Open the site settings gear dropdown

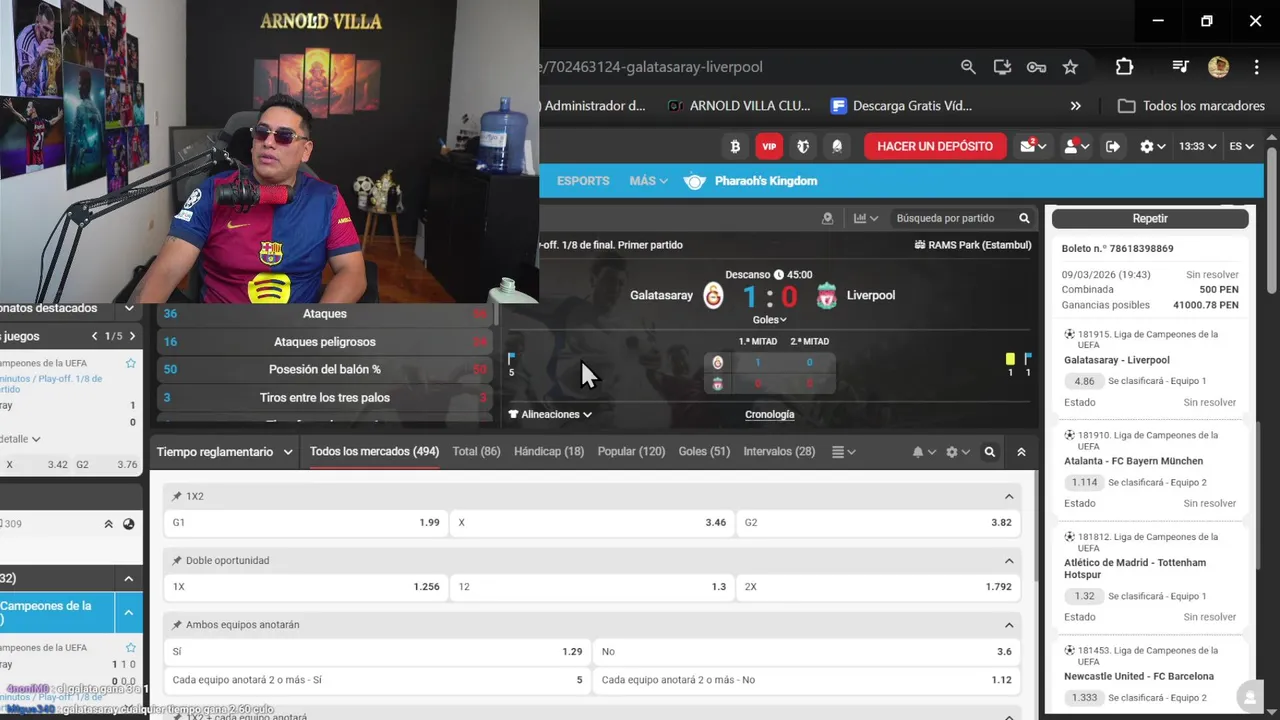1153,146
